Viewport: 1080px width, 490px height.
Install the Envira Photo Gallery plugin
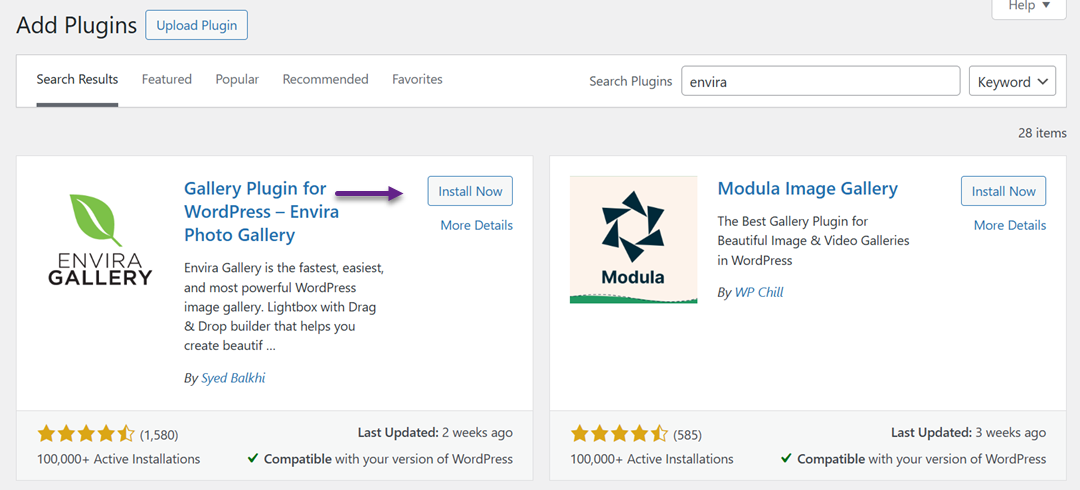[470, 191]
